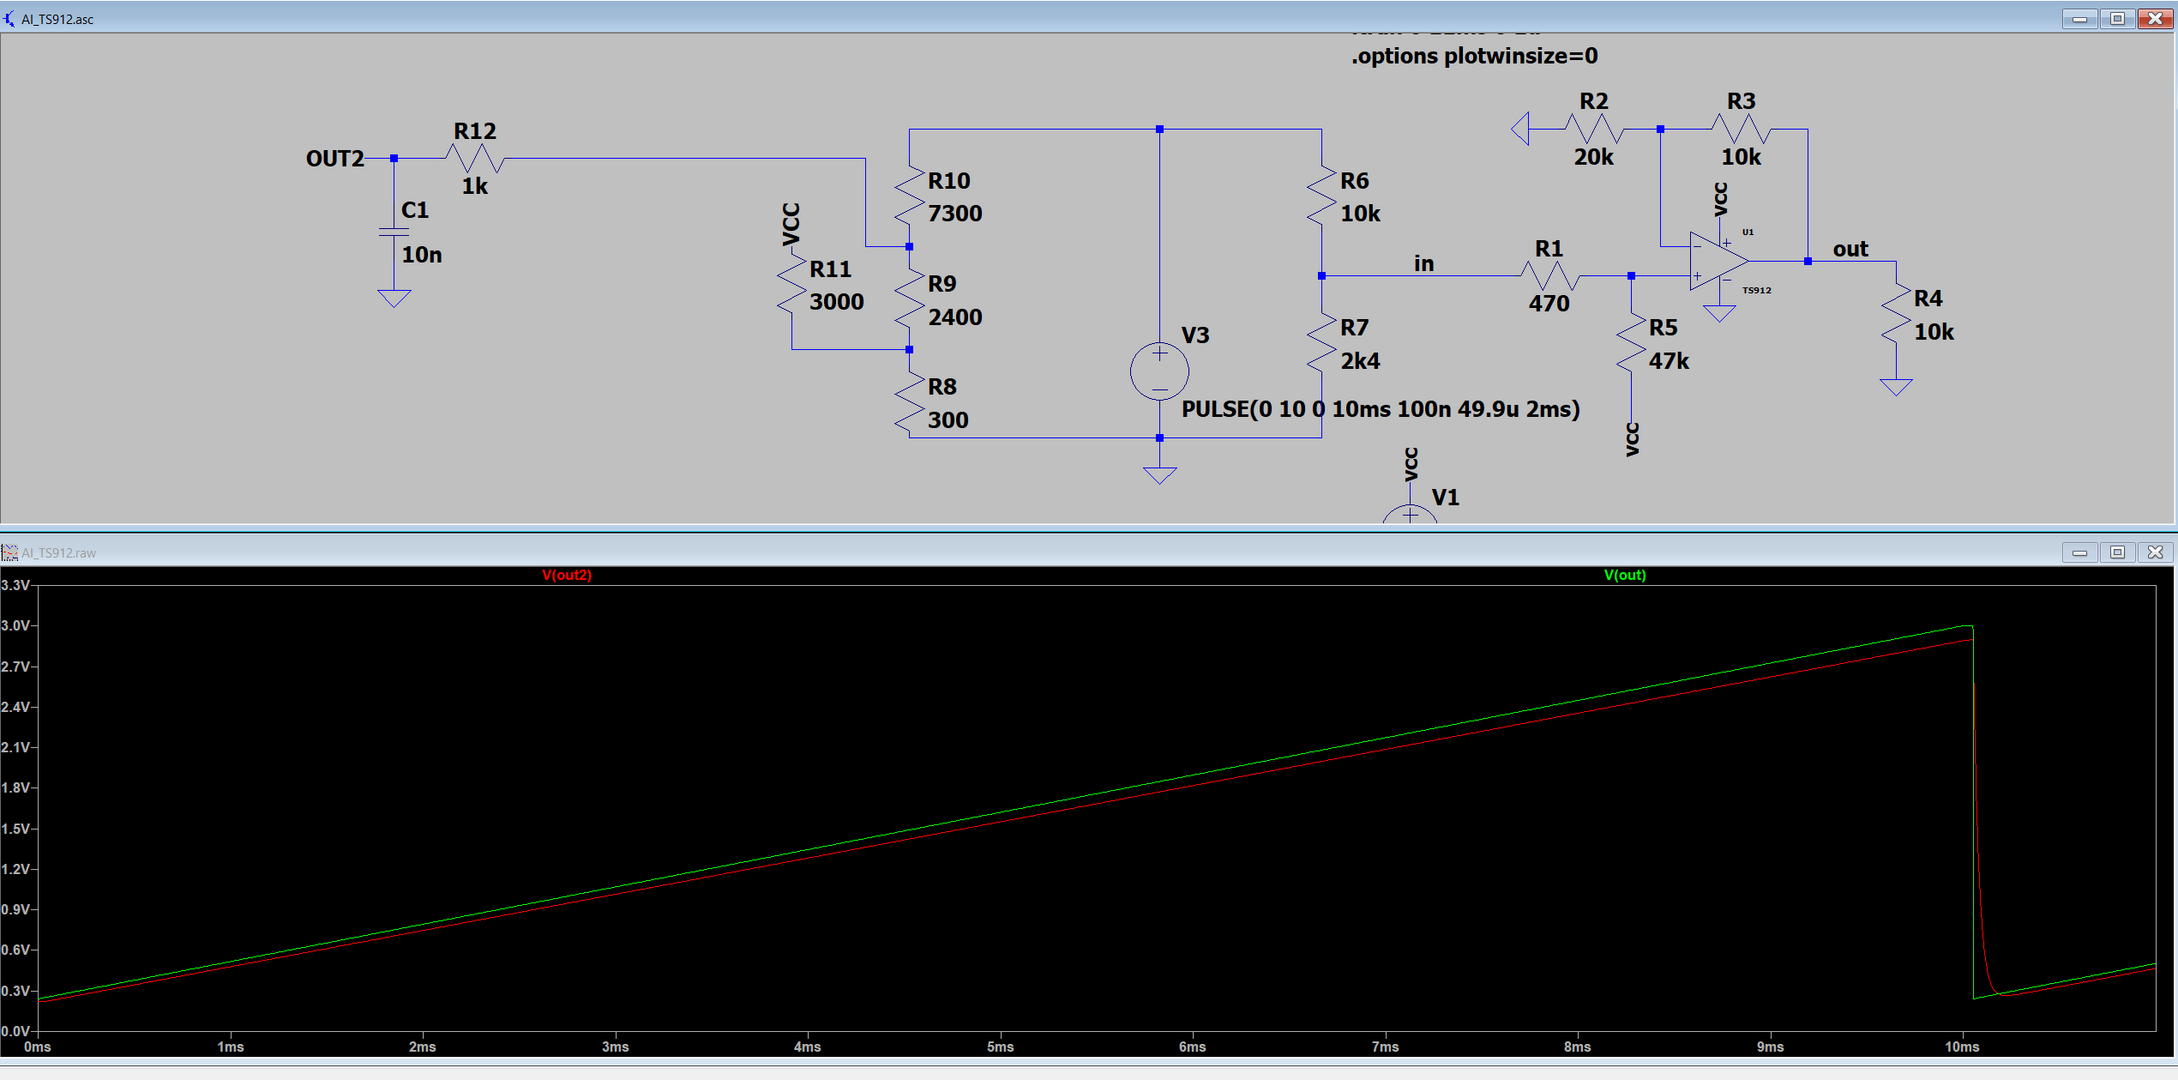The image size is (2178, 1080).
Task: Maximize the AI_TS912.raw plot window
Action: click(2117, 552)
